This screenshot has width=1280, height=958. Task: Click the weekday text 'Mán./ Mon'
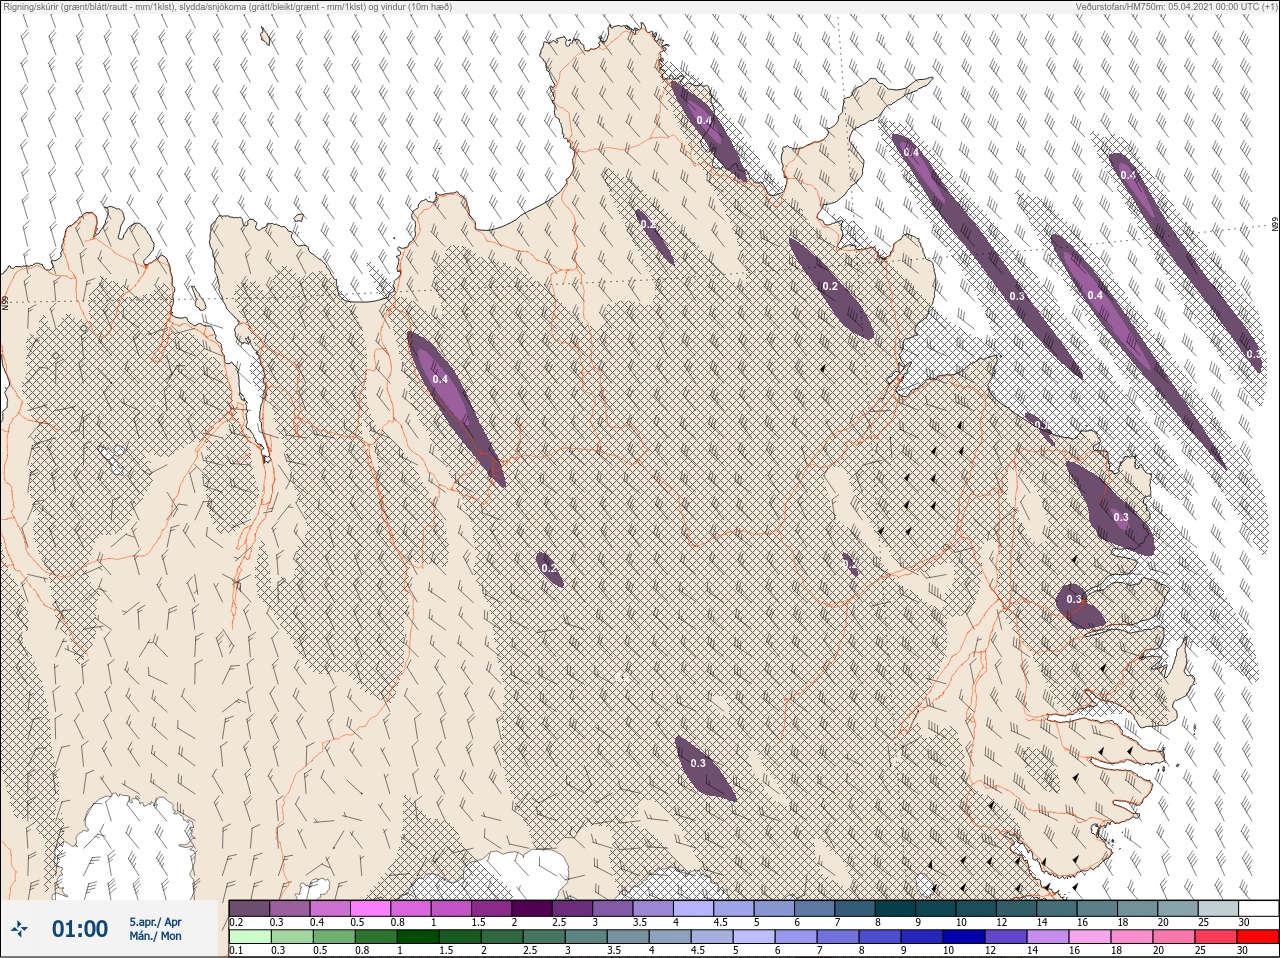155,936
